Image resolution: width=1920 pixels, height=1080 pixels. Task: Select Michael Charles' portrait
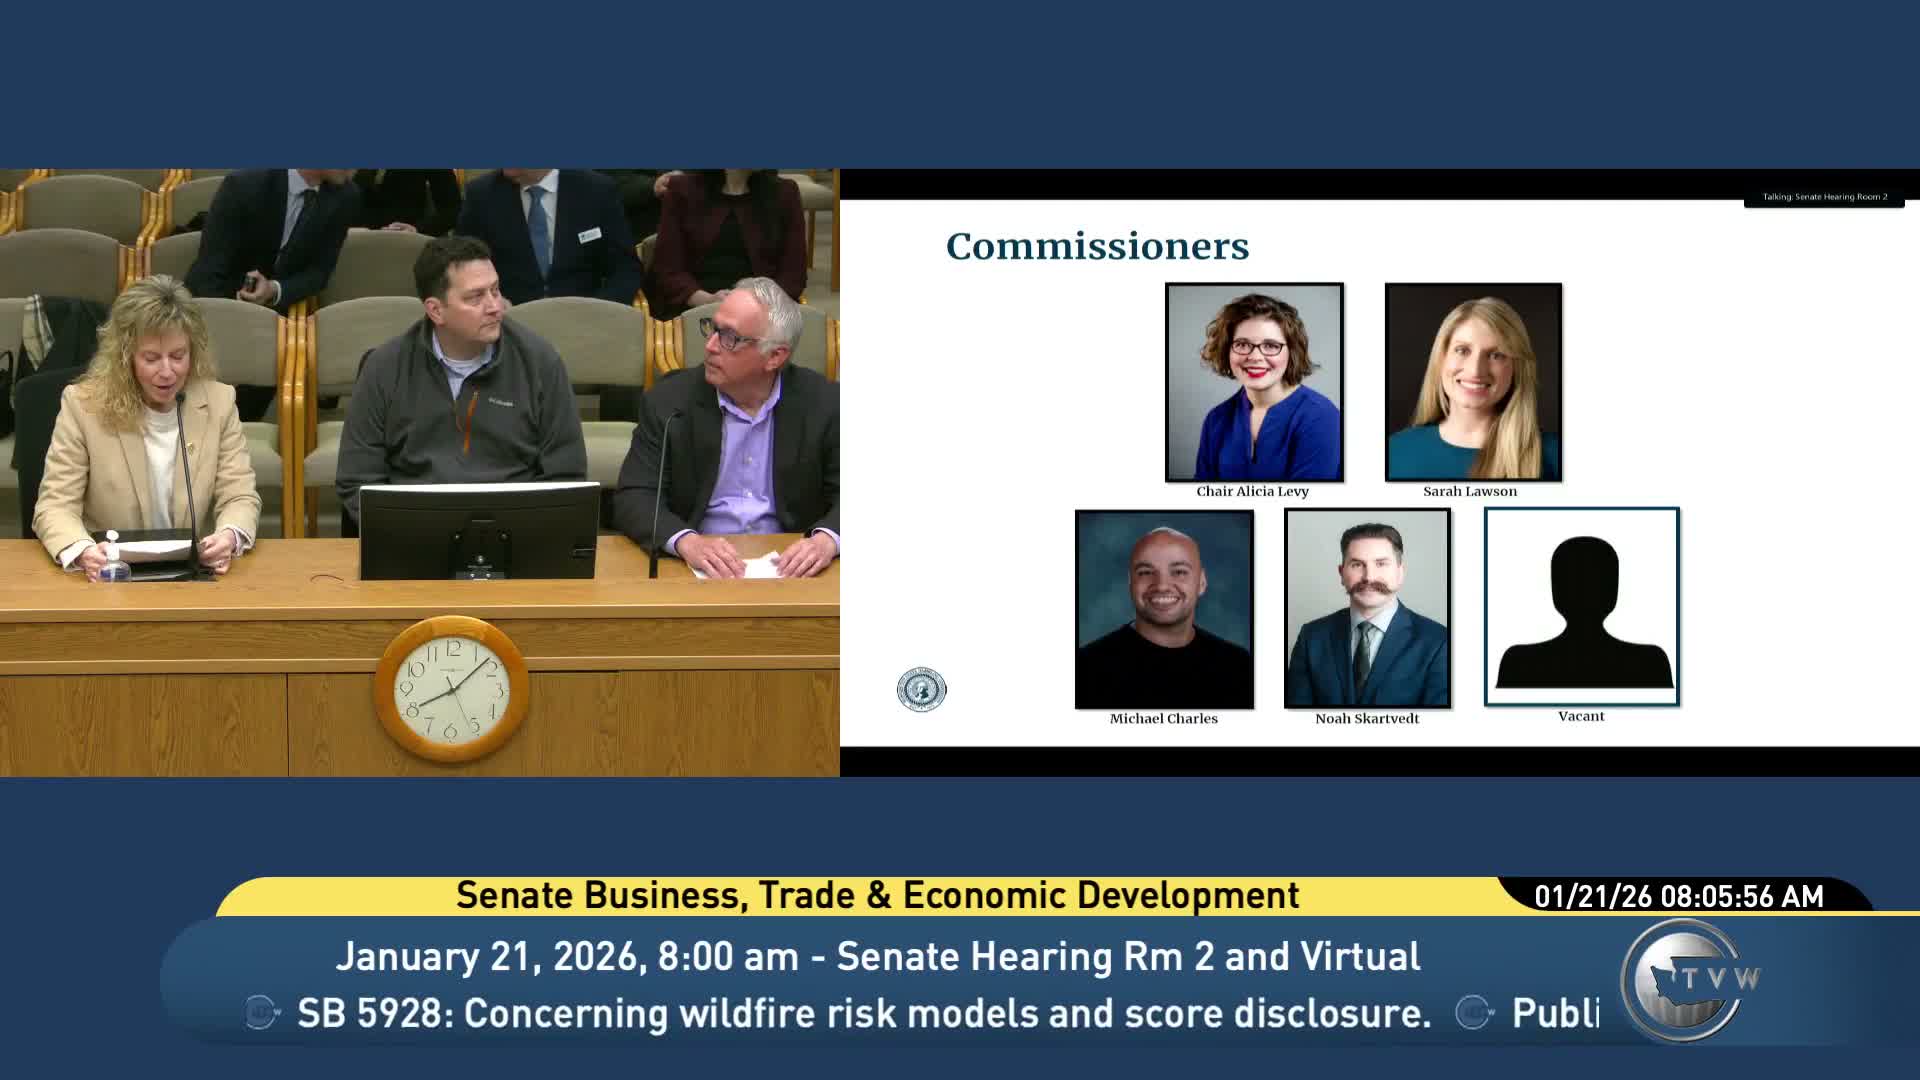[x=1164, y=609]
